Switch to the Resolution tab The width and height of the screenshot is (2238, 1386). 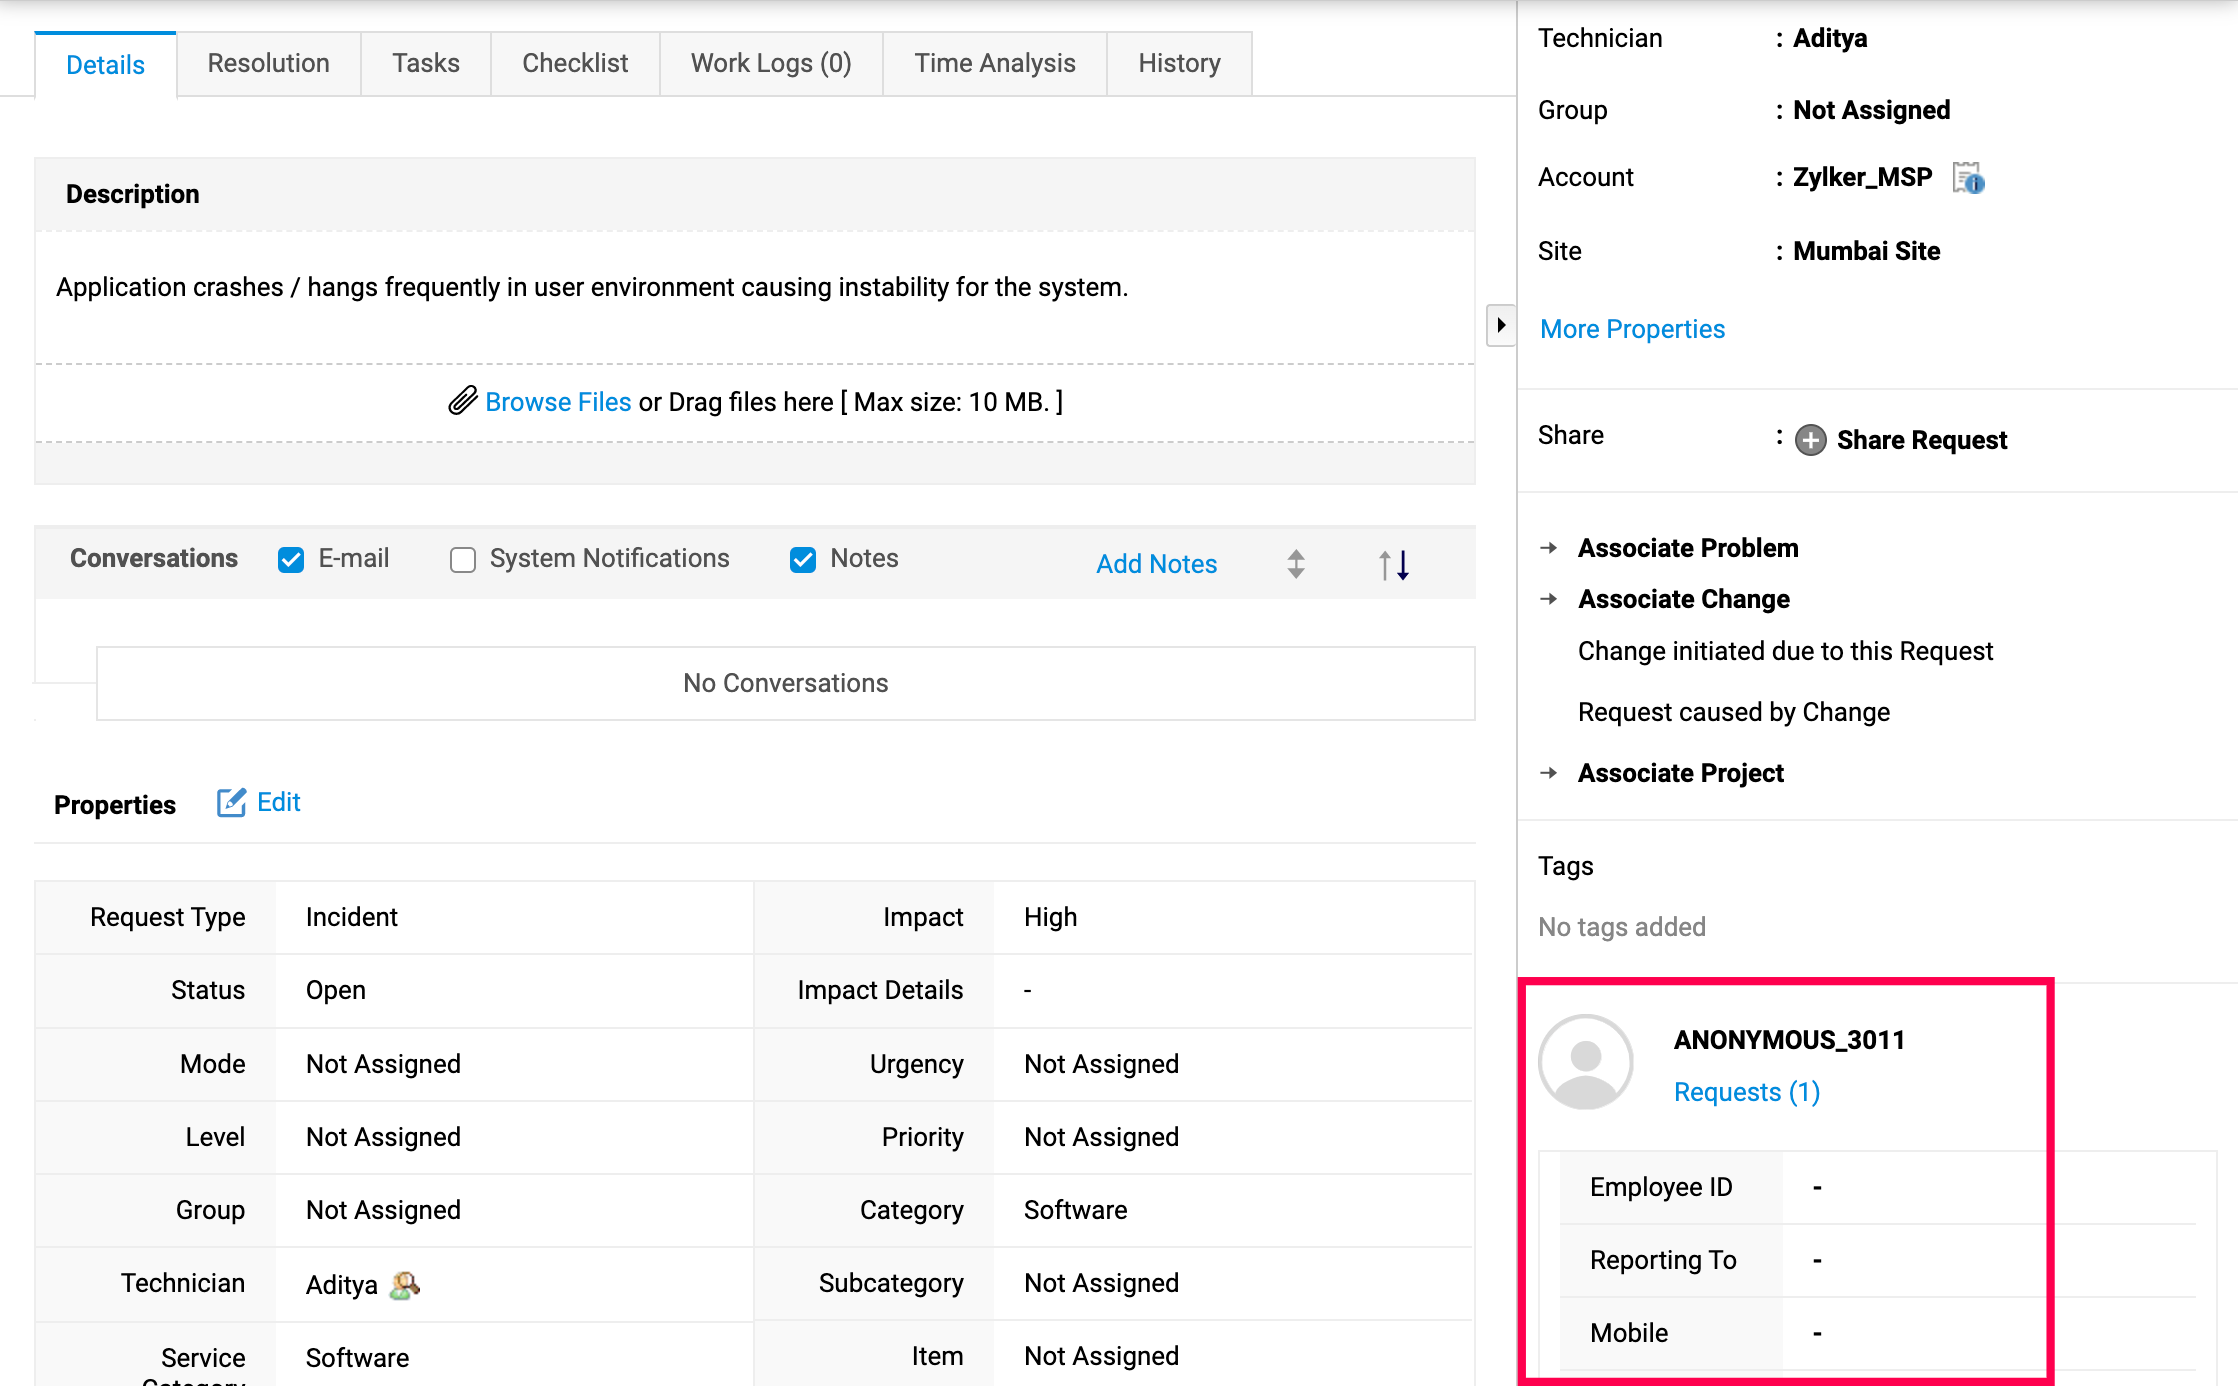[268, 64]
